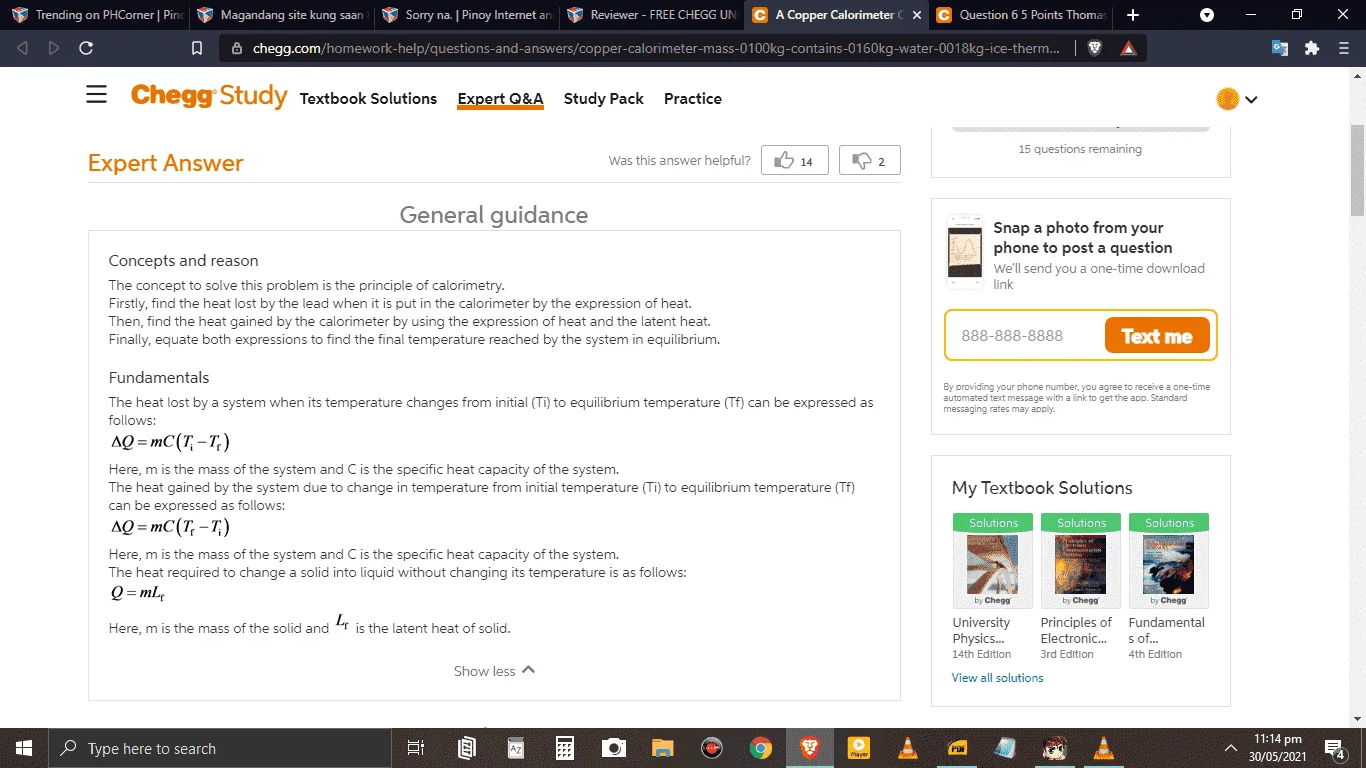This screenshot has width=1366, height=768.
Task: Collapse answer with Show less chevron
Action: coord(495,671)
